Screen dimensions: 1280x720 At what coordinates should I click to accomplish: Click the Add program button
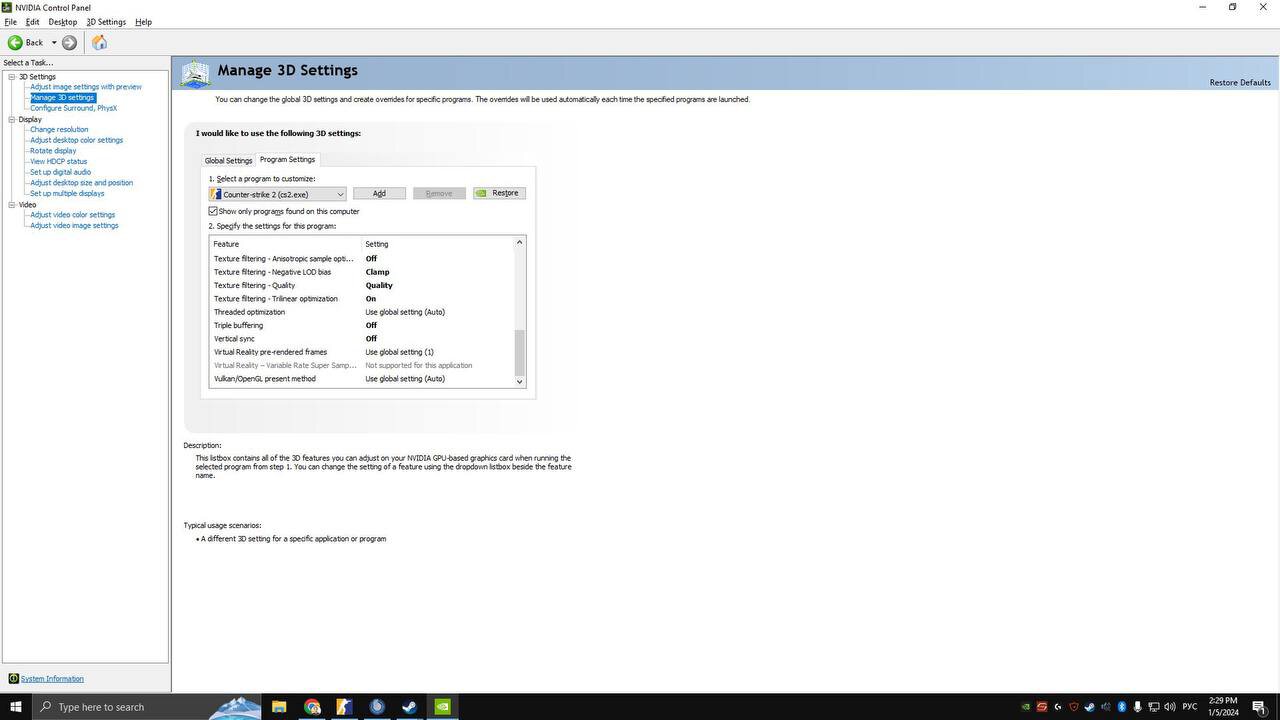point(379,193)
